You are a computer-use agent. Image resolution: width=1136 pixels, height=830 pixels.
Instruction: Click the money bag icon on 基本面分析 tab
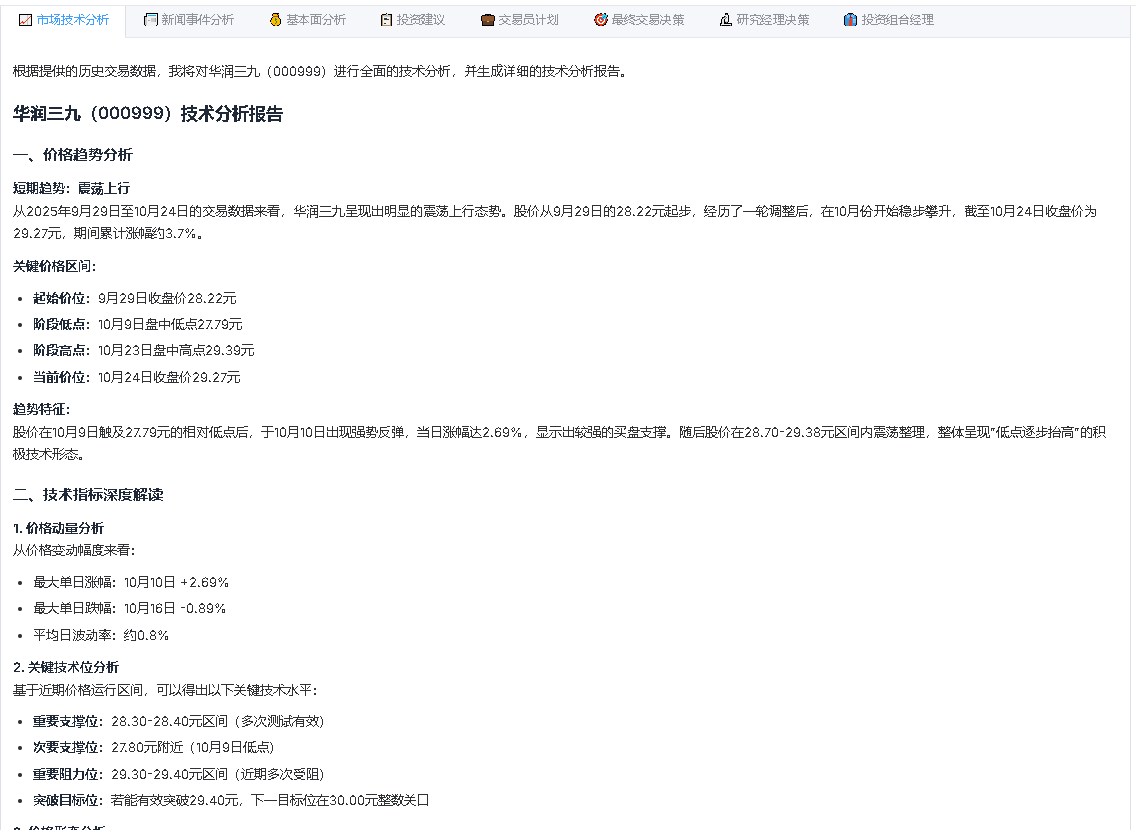(275, 20)
